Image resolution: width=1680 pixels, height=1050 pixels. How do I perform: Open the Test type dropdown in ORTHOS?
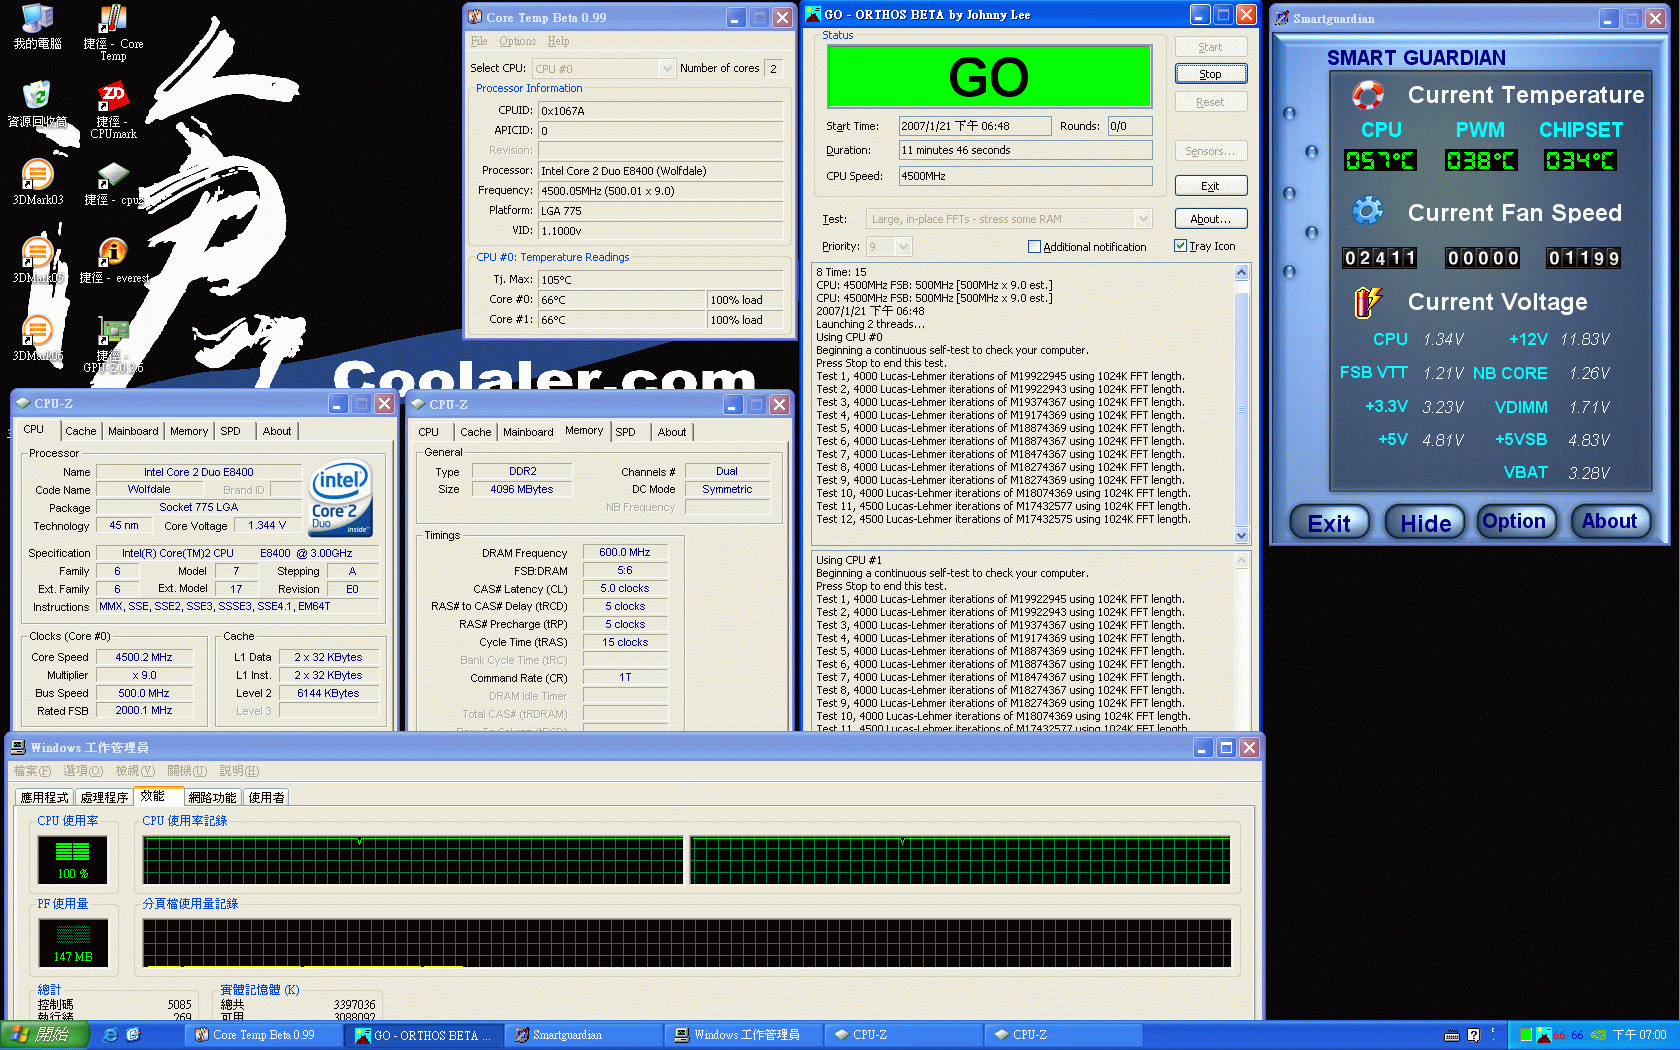click(1143, 219)
